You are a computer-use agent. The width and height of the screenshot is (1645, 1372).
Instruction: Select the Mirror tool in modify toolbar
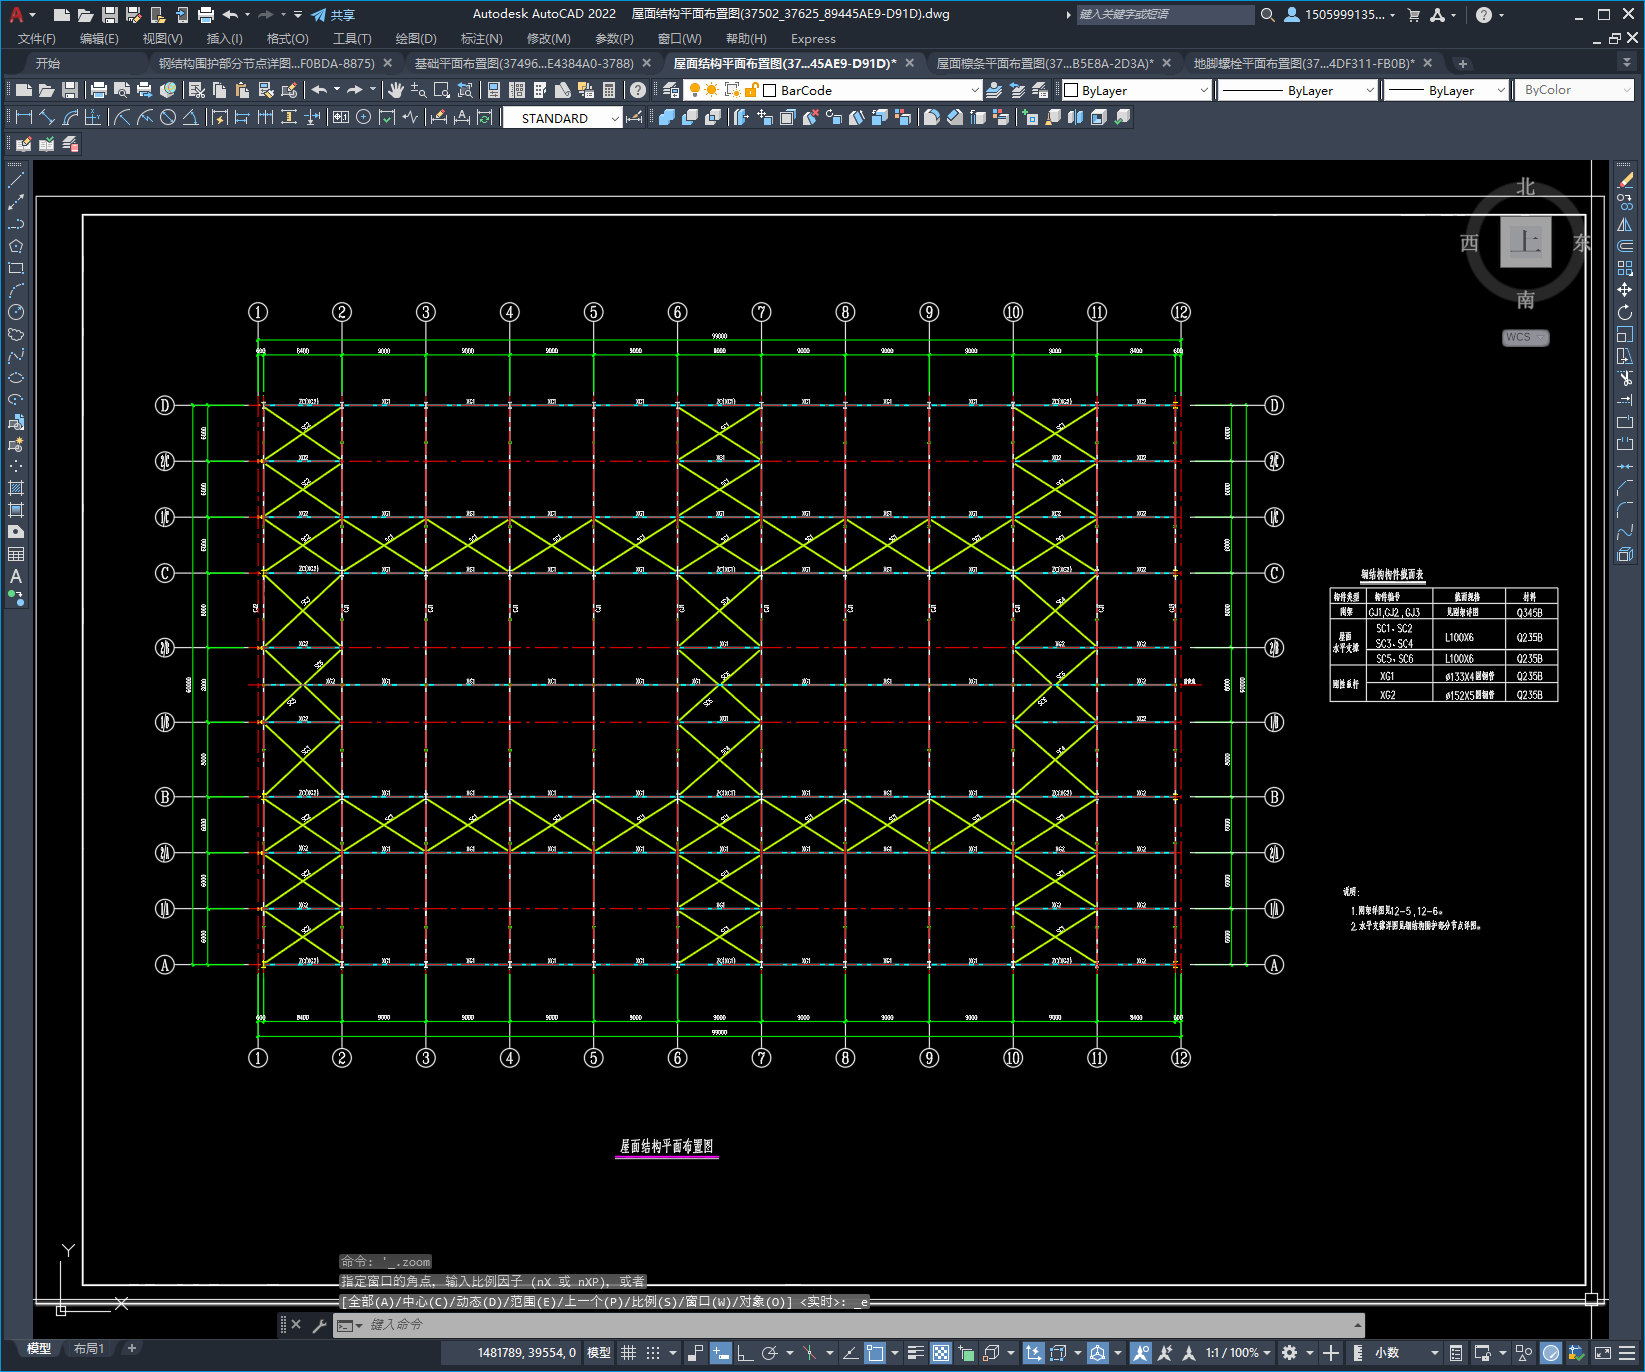tap(1625, 225)
